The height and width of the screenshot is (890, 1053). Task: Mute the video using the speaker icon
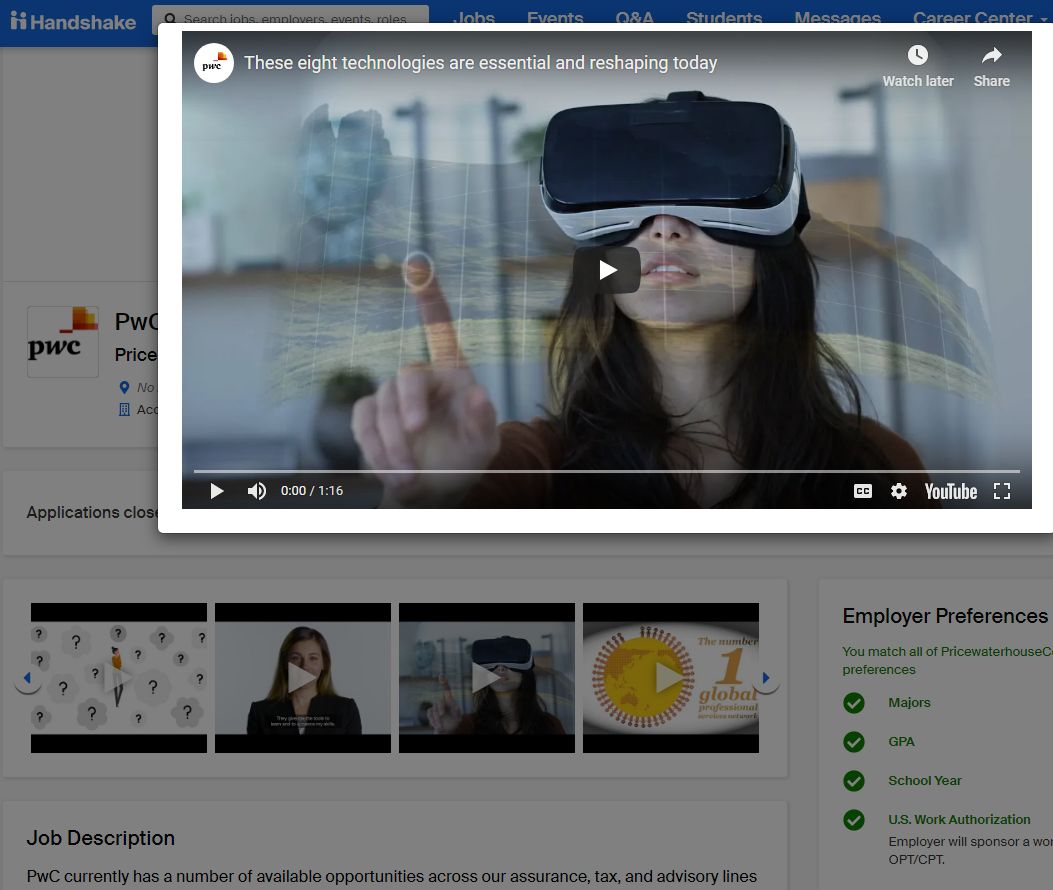click(x=257, y=491)
